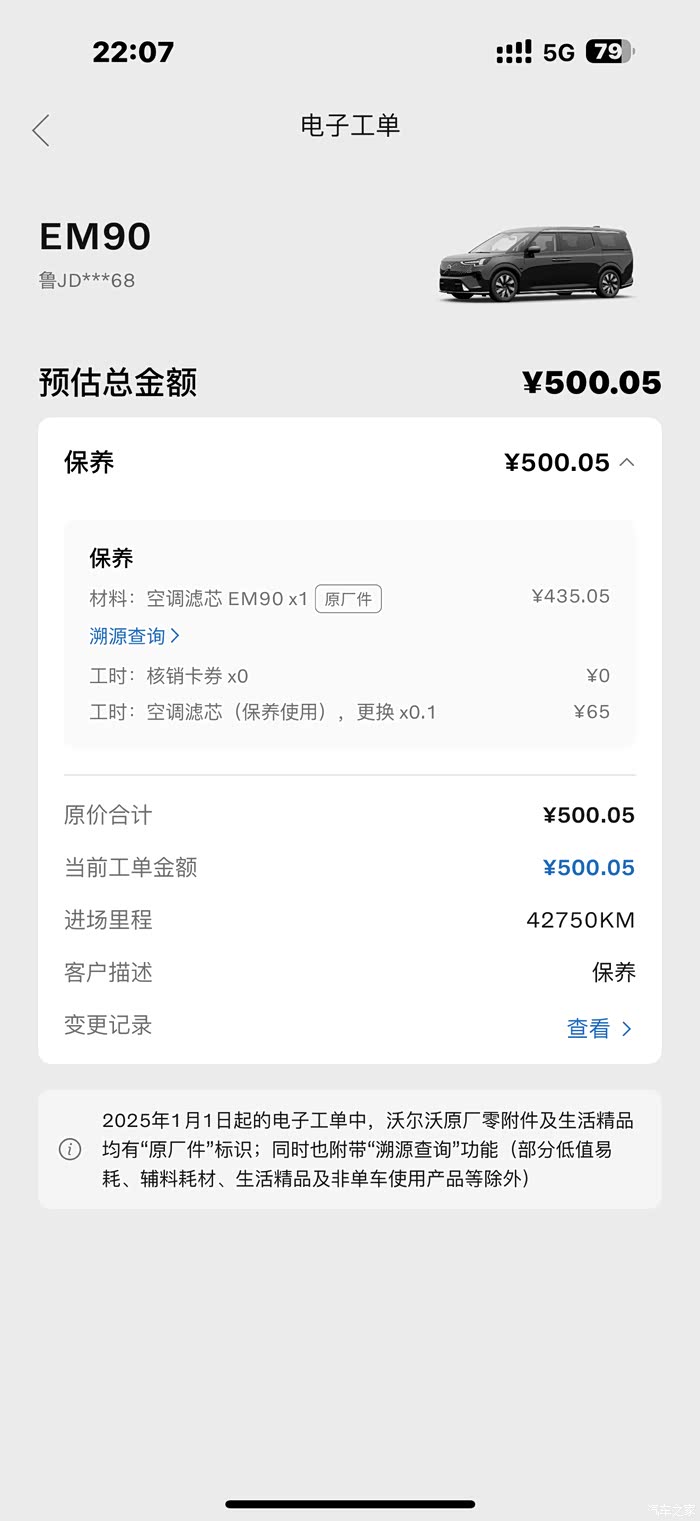Tap the cellular signal bars icon
The height and width of the screenshot is (1521, 700).
click(x=514, y=52)
